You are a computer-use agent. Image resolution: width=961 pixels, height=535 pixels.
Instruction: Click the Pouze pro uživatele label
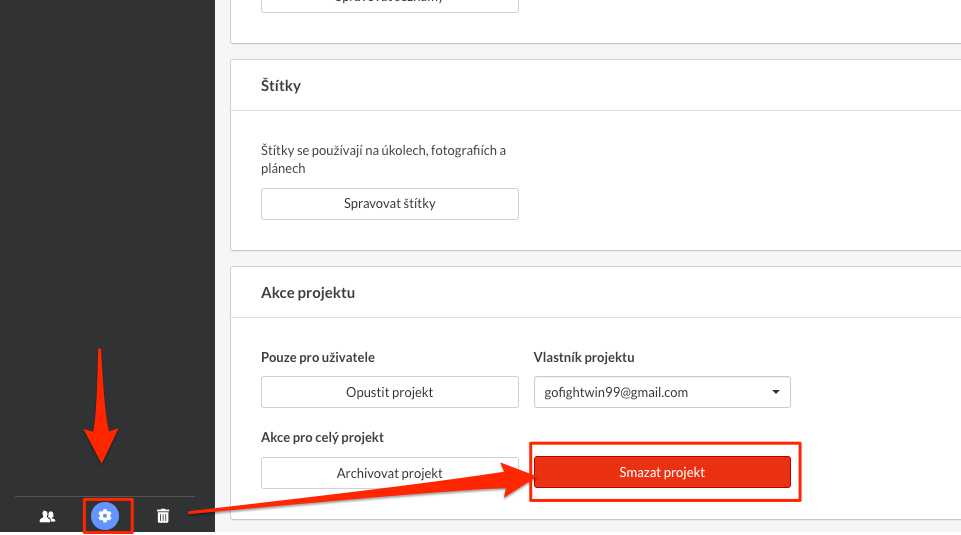[317, 357]
